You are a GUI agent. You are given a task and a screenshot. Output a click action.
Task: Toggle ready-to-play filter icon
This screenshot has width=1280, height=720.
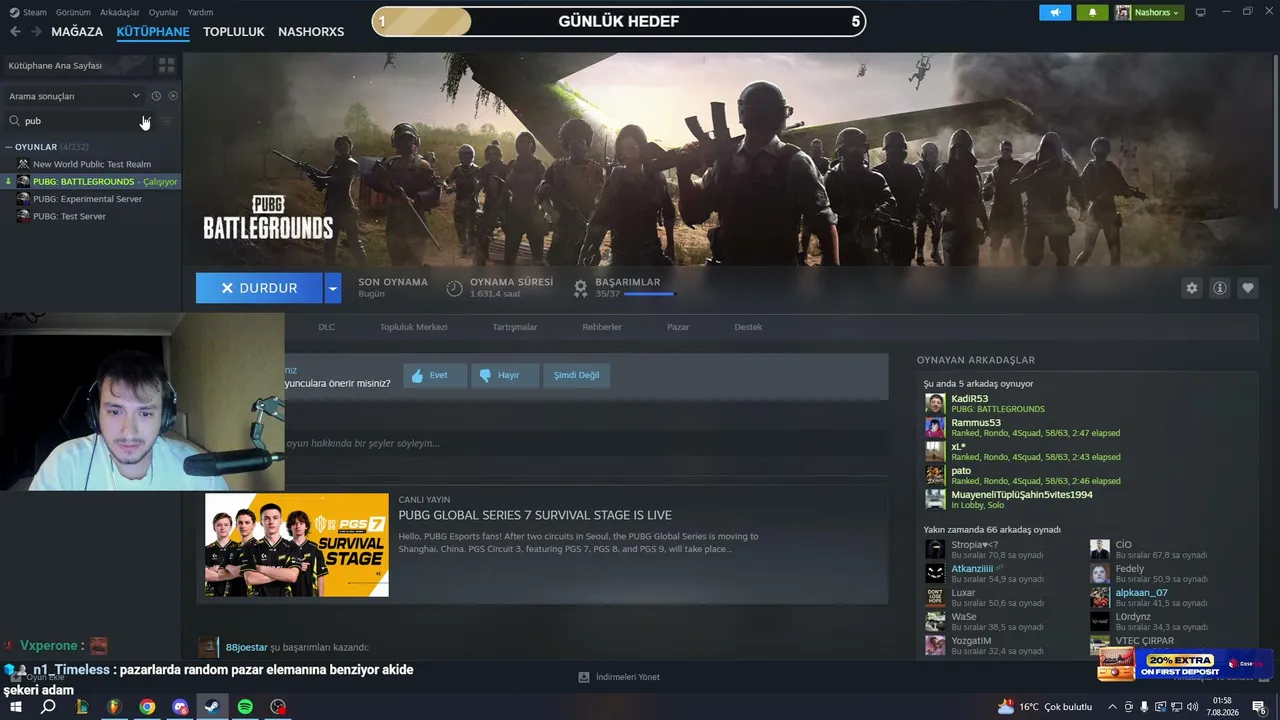(x=173, y=96)
